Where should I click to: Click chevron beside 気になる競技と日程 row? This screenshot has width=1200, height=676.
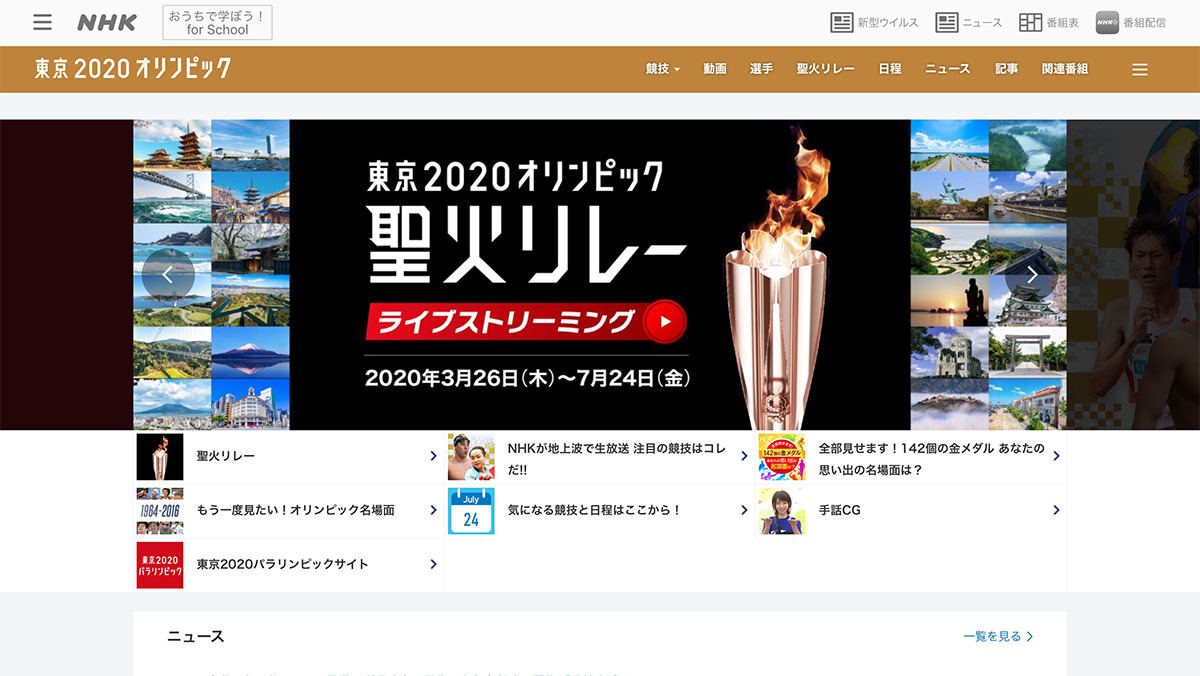pyautogui.click(x=744, y=510)
